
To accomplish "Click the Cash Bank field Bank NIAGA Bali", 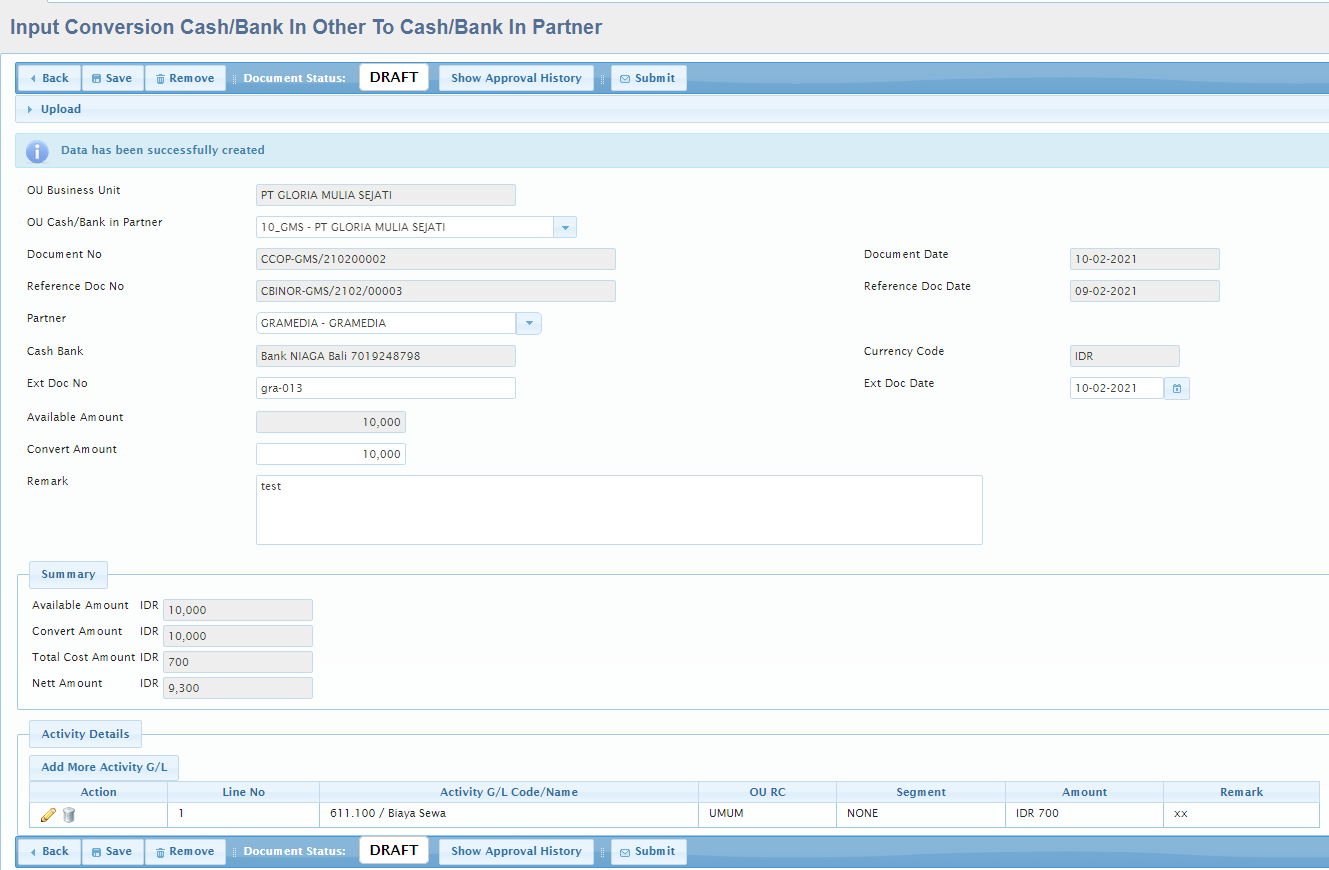I will (386, 356).
